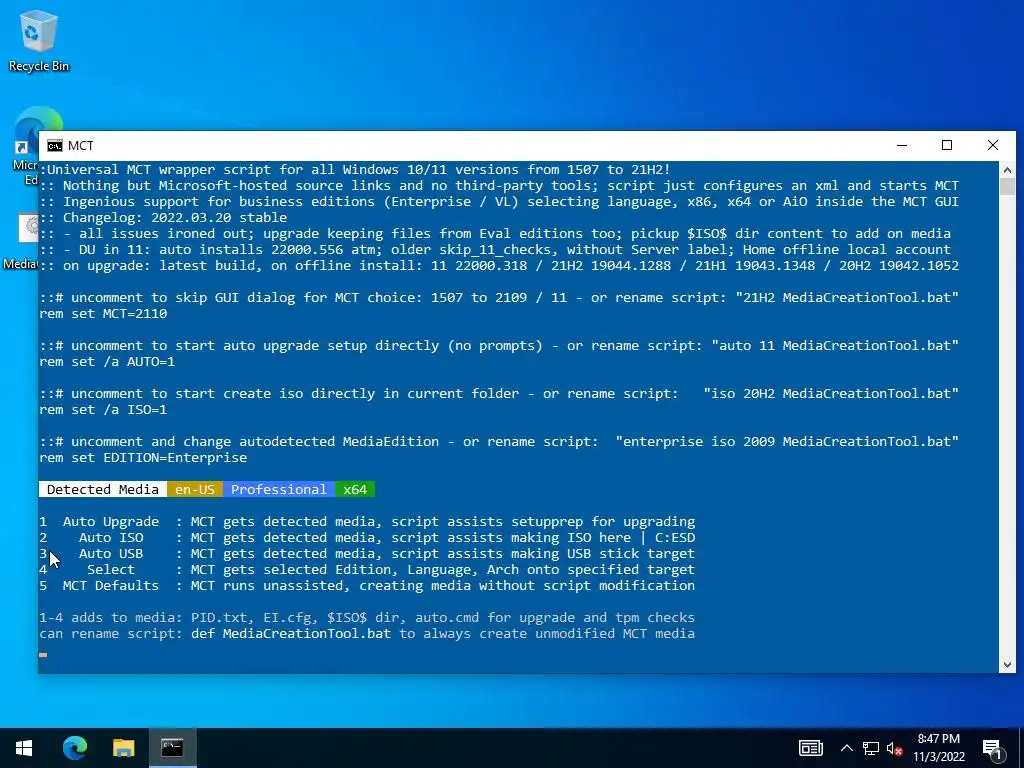Click the 'Detected Media' label

point(103,490)
